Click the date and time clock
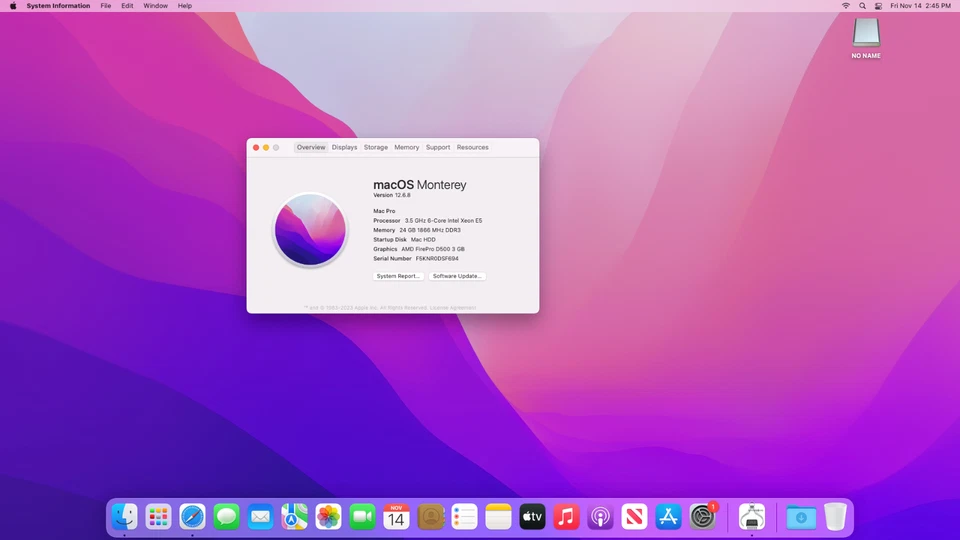Screen dimensions: 960x540 pos(920,6)
